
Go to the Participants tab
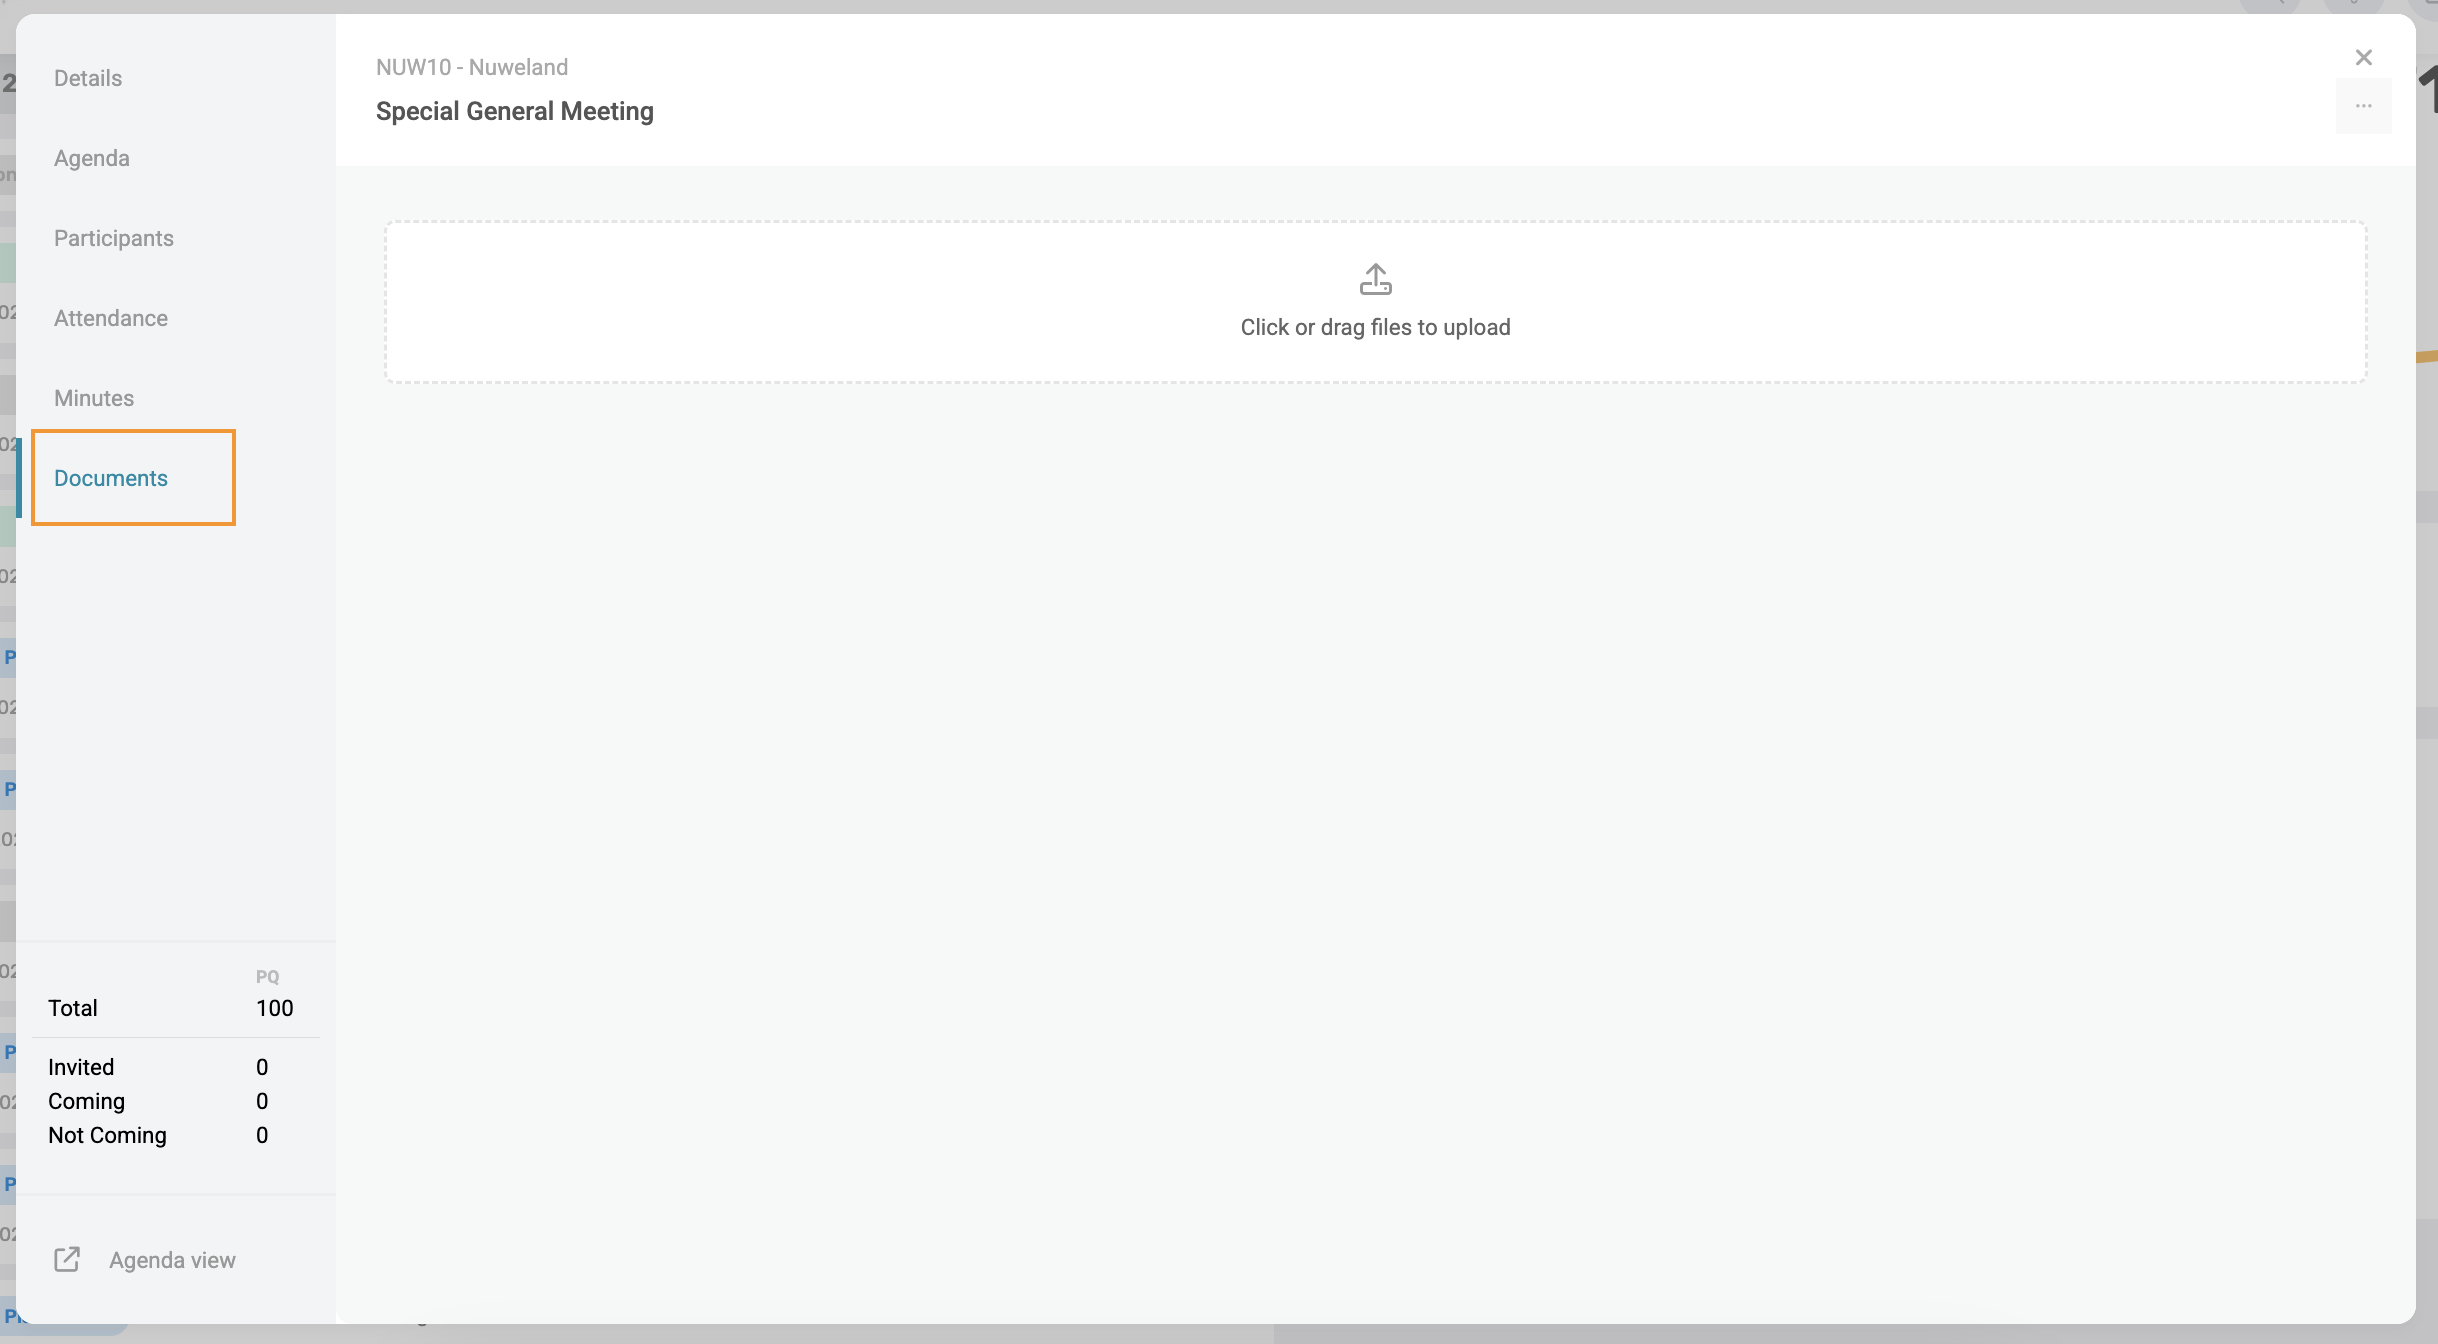(x=114, y=238)
